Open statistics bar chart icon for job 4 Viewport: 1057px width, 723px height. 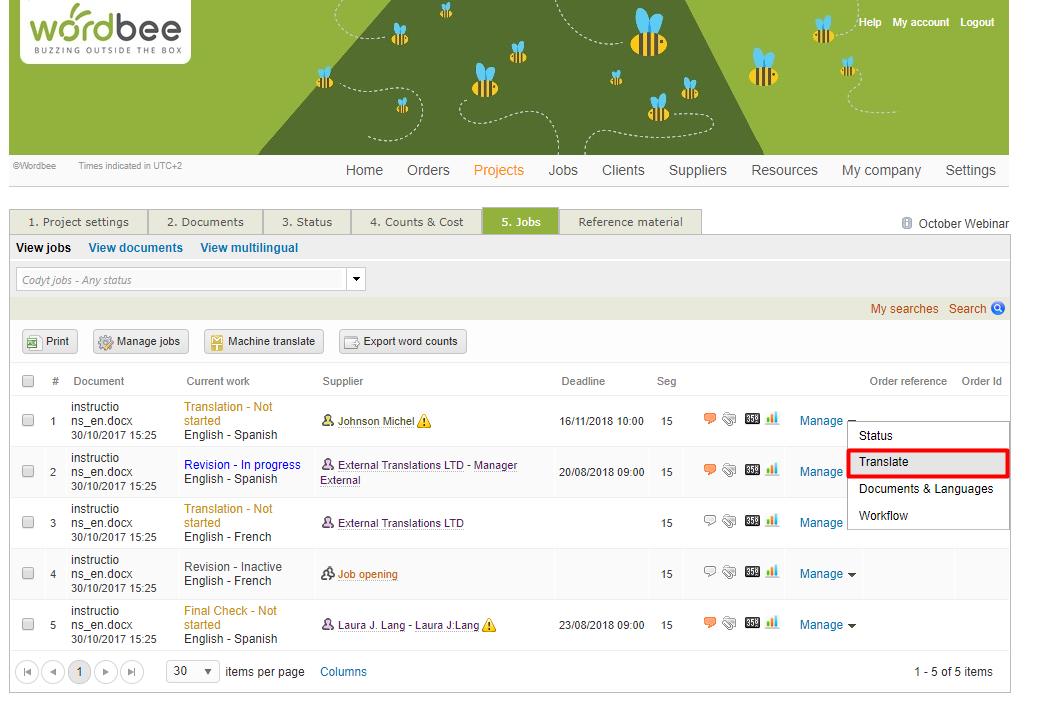pos(772,572)
